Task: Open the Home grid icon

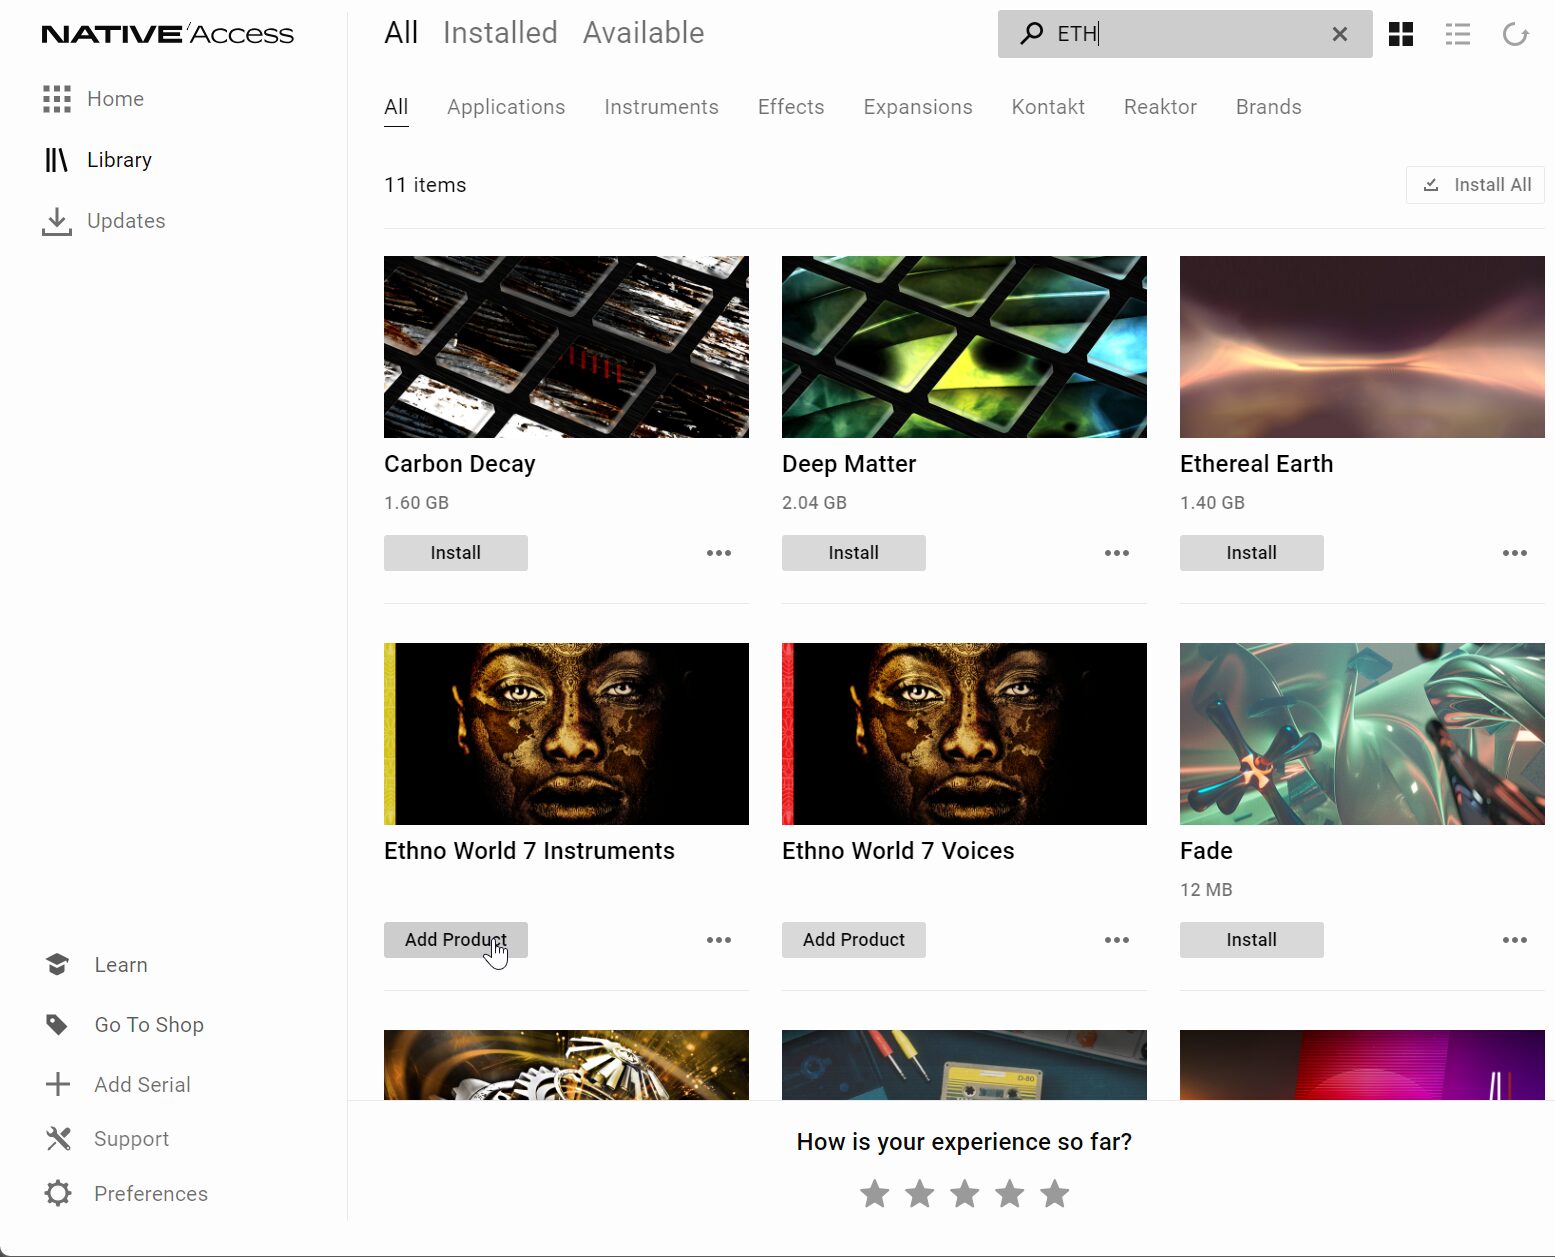Action: [57, 99]
